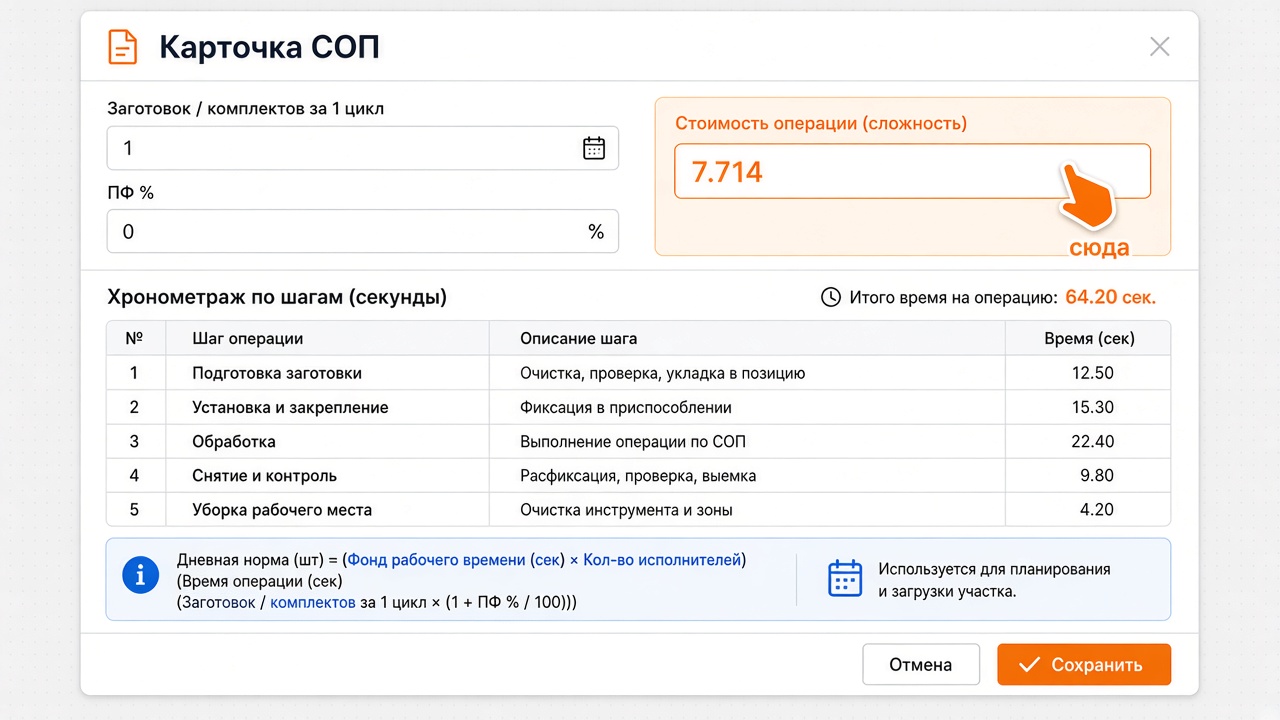Click the description Выполнение операции по СОП

pos(633,442)
